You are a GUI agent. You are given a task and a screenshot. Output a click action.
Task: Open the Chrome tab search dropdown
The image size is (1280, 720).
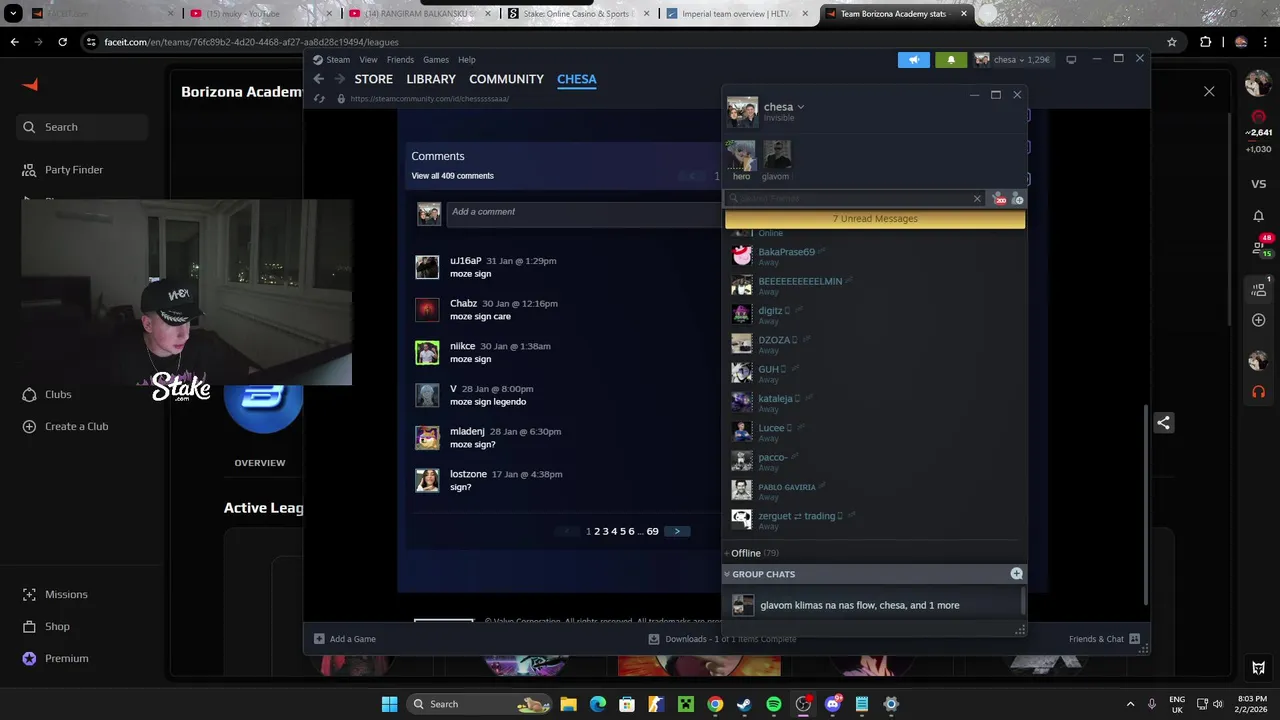[13, 14]
